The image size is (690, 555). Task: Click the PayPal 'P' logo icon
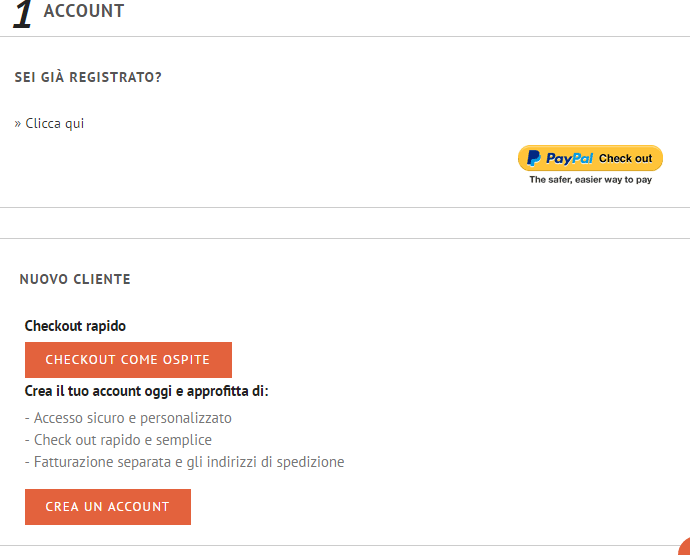pos(534,158)
